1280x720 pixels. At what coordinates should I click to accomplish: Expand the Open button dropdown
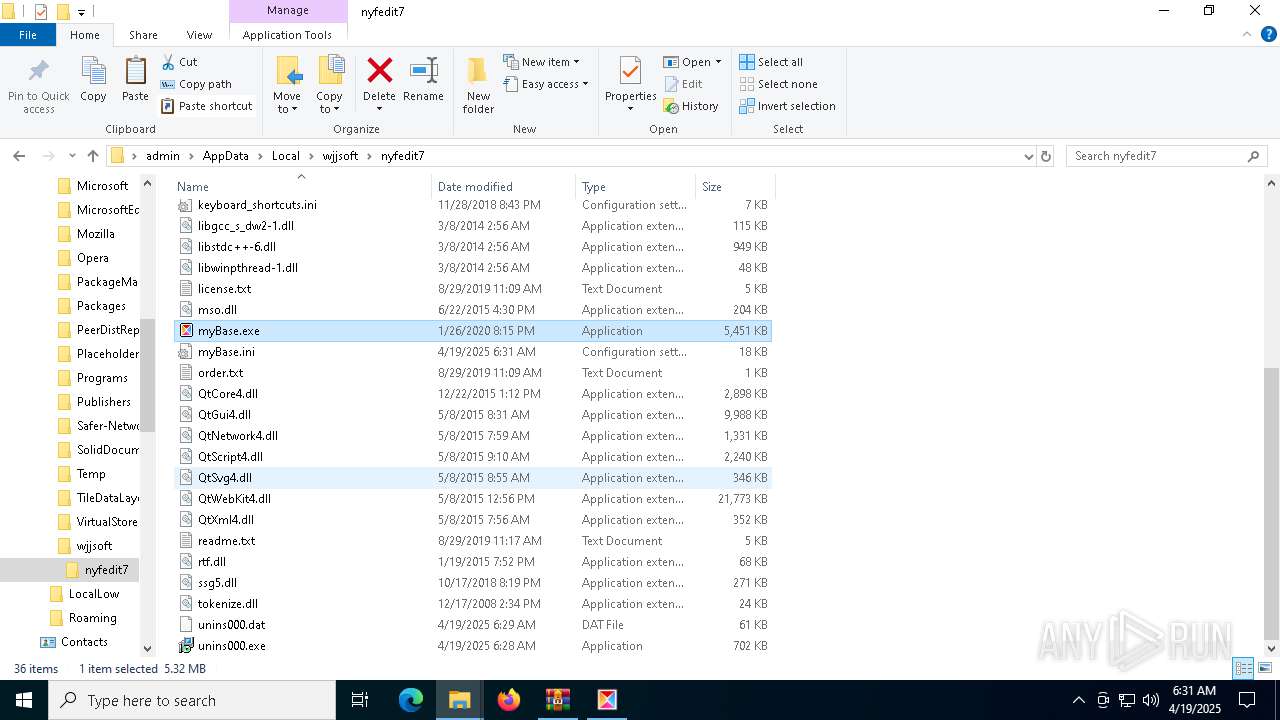tap(718, 62)
